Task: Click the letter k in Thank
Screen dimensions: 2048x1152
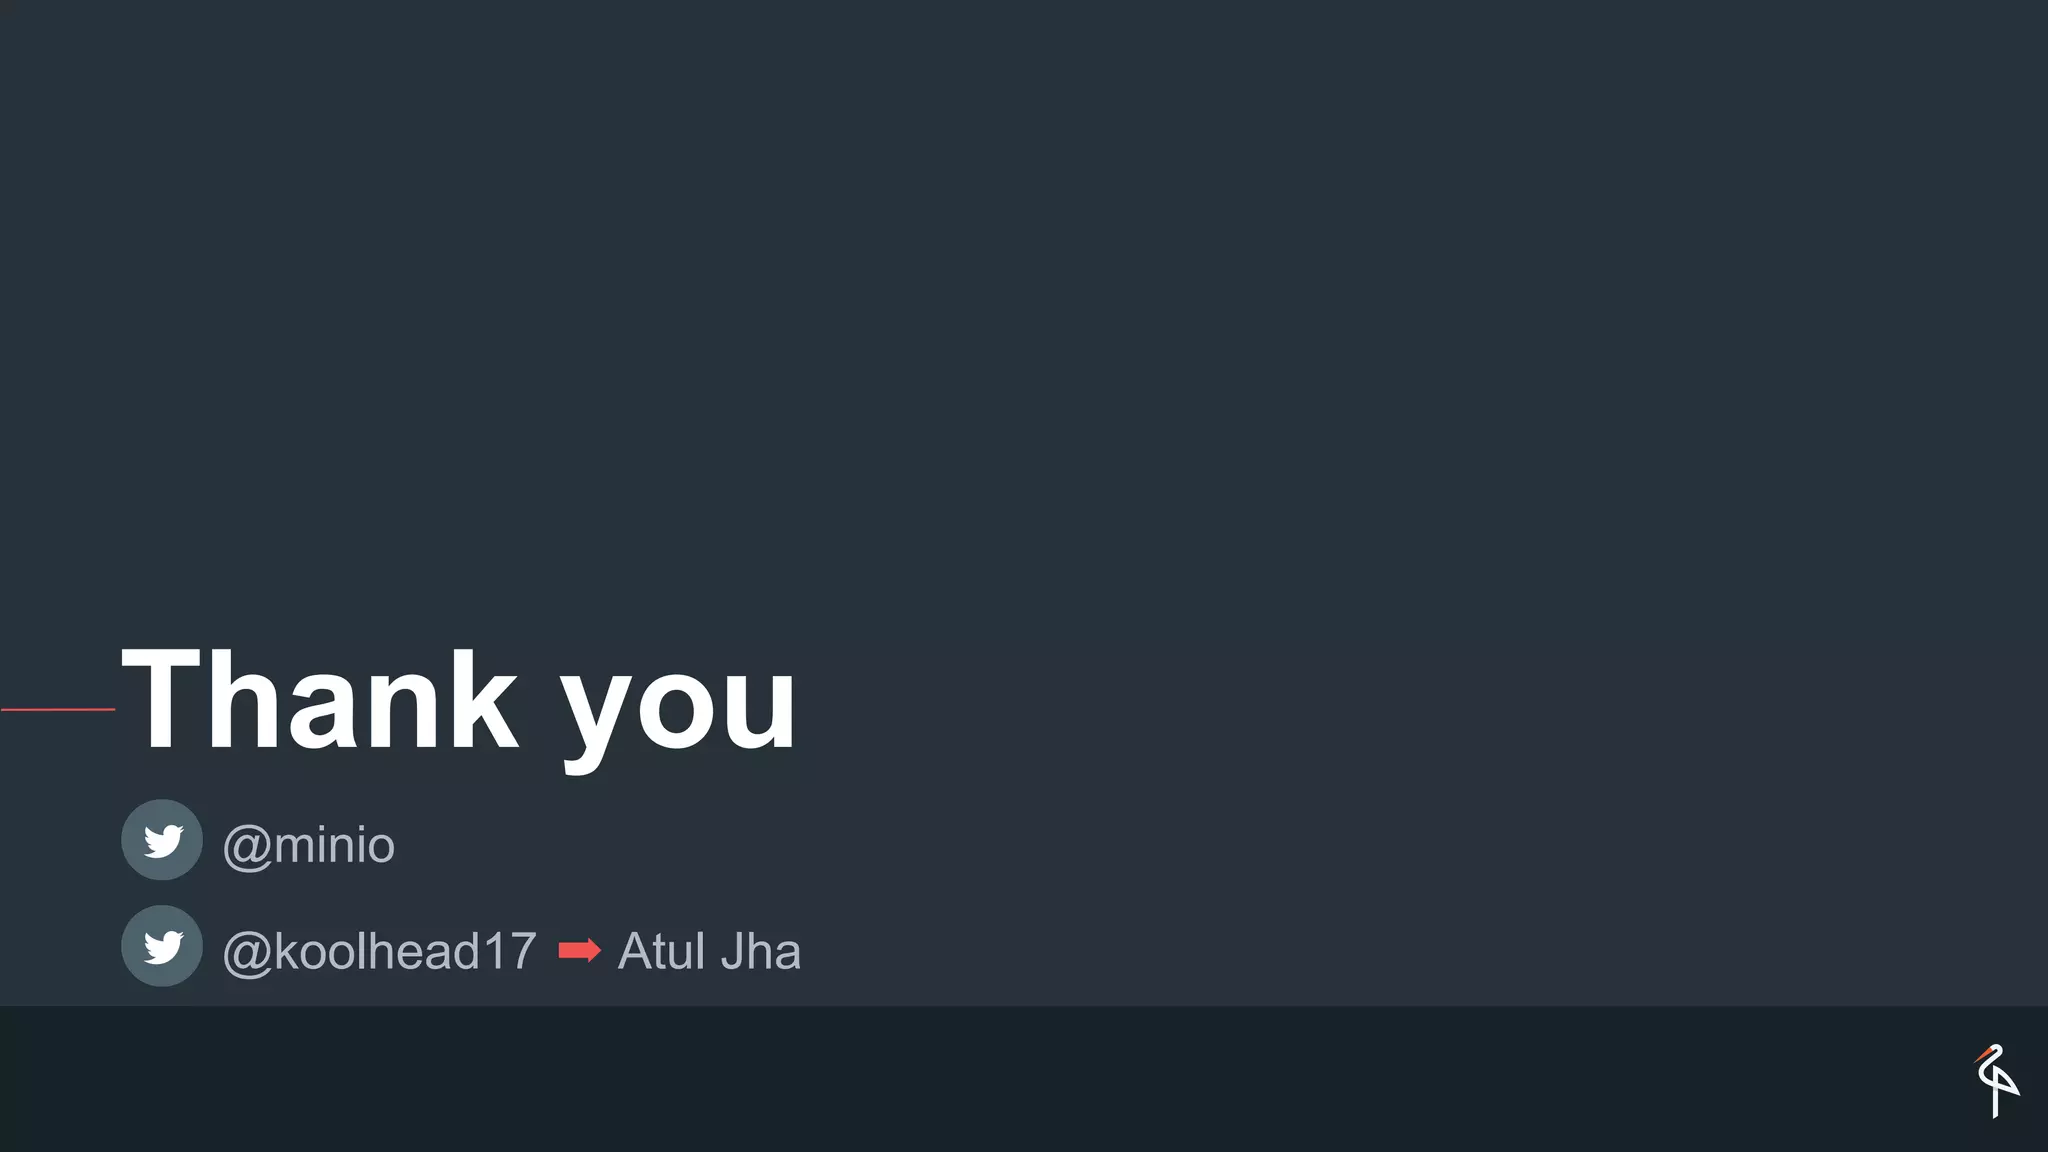Action: pos(484,698)
